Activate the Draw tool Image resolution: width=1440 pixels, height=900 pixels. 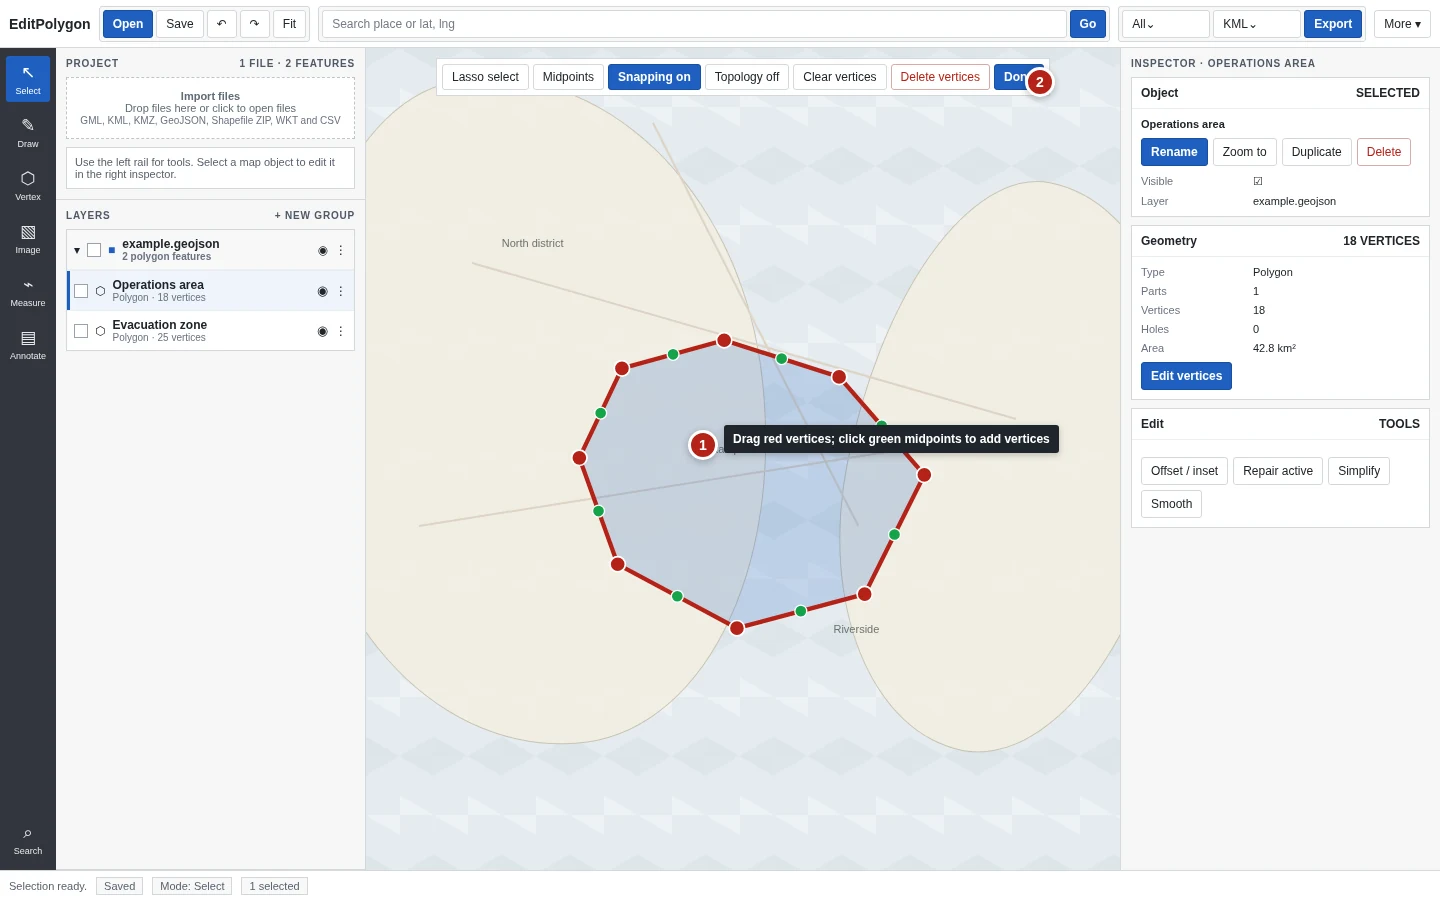(x=28, y=132)
